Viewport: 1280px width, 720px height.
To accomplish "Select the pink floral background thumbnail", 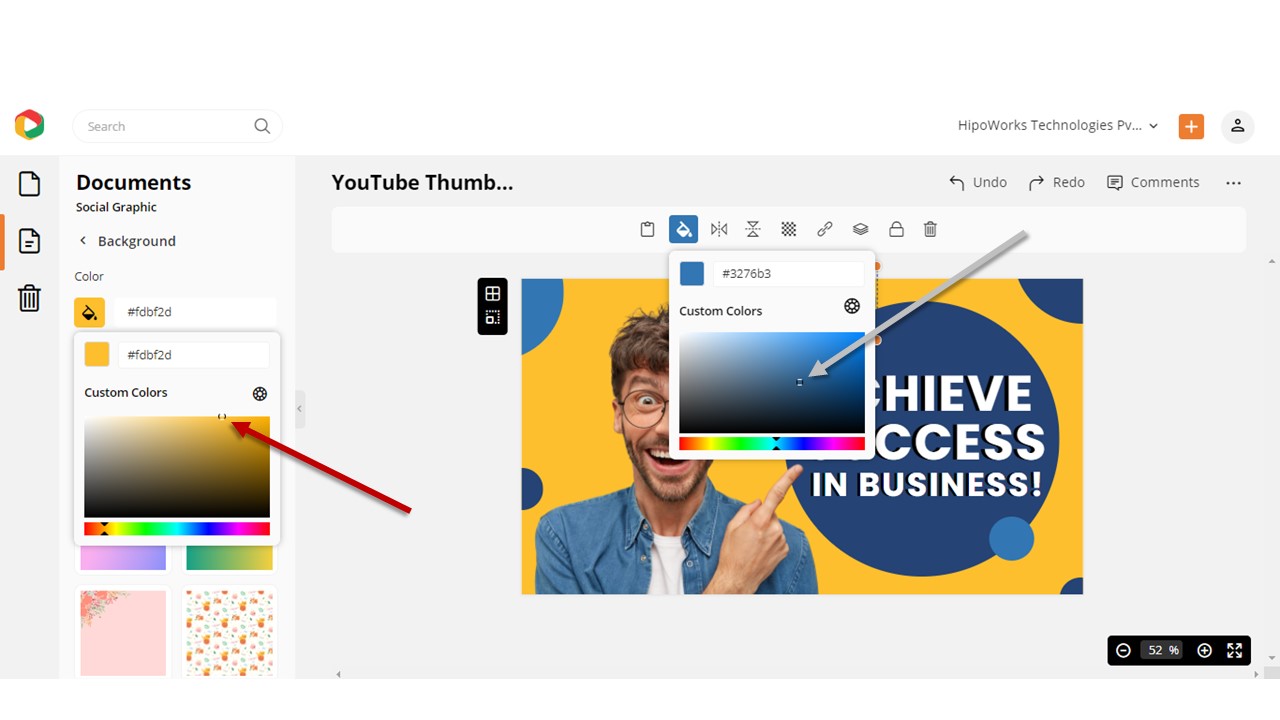I will click(x=123, y=632).
